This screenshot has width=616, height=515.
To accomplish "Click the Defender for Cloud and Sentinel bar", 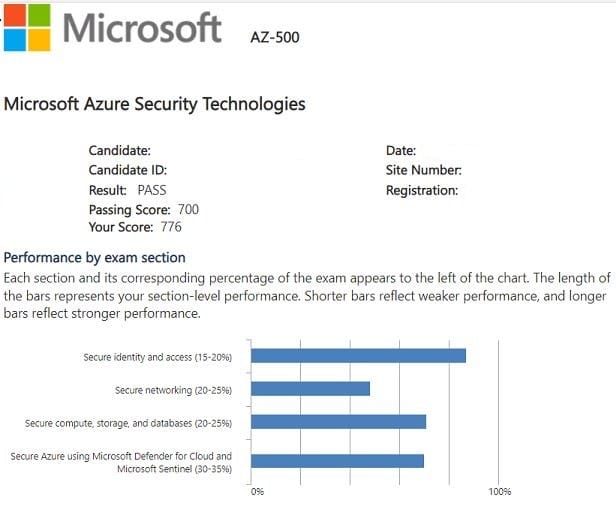I will coord(337,461).
